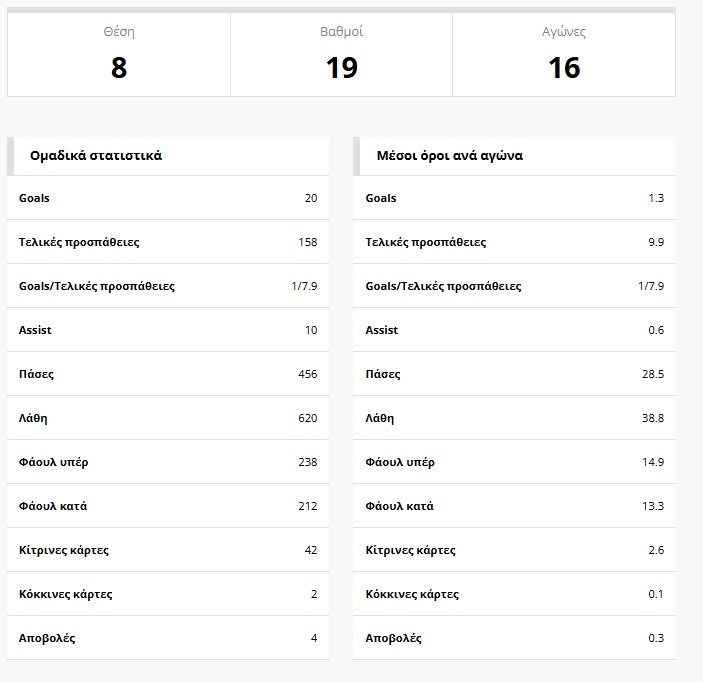
Task: Select Κόκκινες κάρτες row showing 2
Action: pos(168,594)
